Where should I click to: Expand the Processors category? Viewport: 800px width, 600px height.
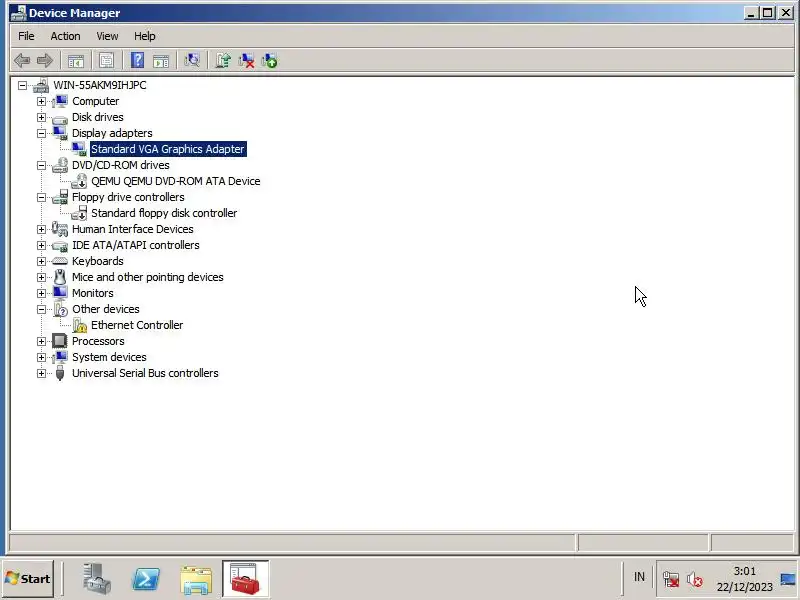tap(41, 341)
